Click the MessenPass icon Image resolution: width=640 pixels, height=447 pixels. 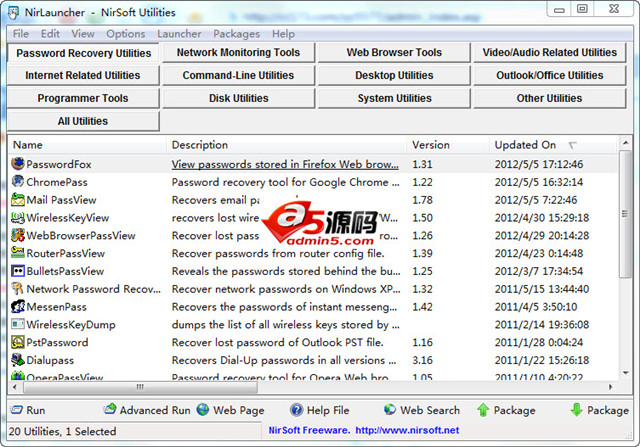coord(18,307)
